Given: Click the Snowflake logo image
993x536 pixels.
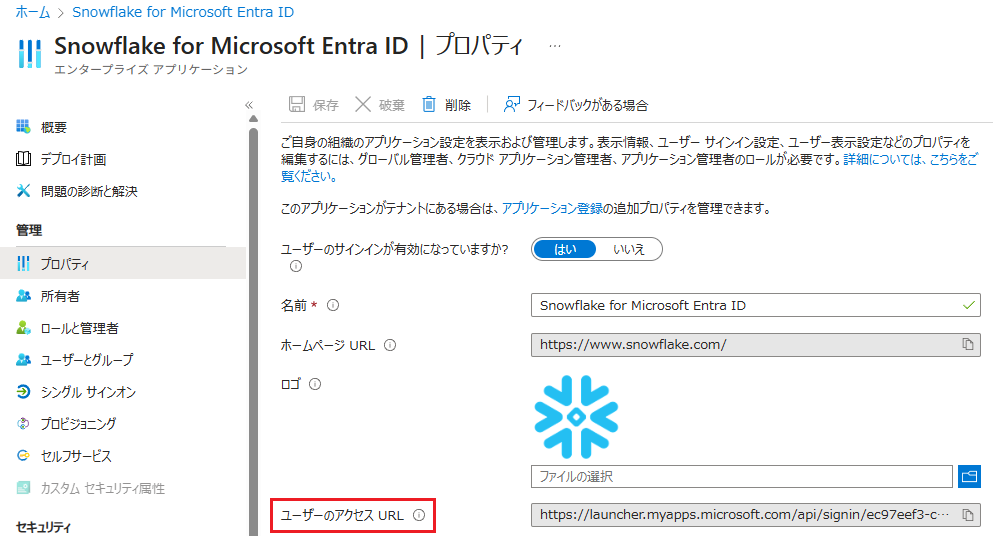Looking at the screenshot, I should 576,416.
